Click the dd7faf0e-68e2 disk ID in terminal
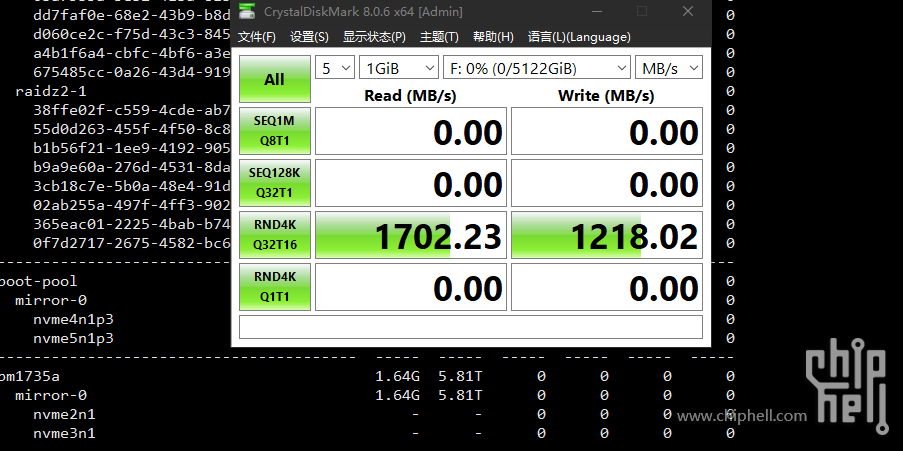 (x=132, y=16)
